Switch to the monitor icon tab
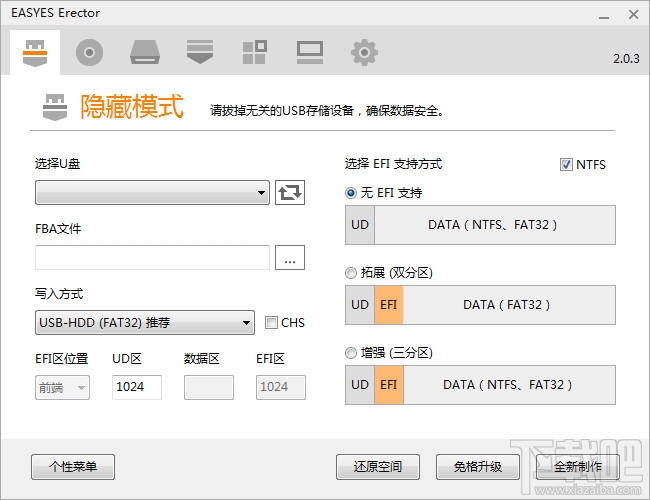 click(x=309, y=52)
